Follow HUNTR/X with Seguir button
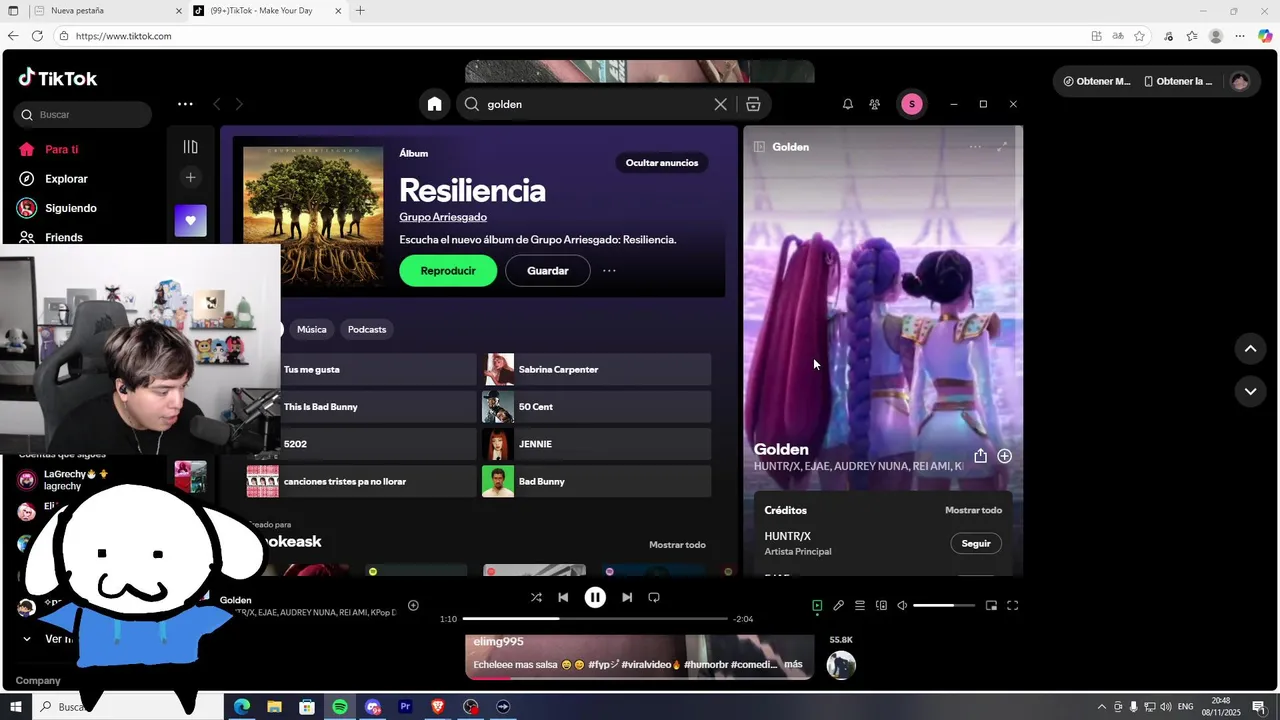This screenshot has width=1280, height=720. pos(976,544)
